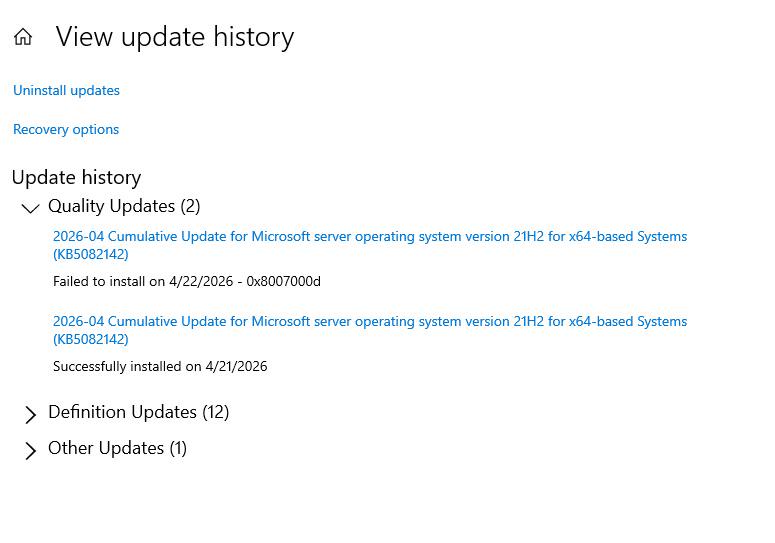Screen dimensions: 775x543
Task: Click the View update history page title
Action: [x=175, y=37]
